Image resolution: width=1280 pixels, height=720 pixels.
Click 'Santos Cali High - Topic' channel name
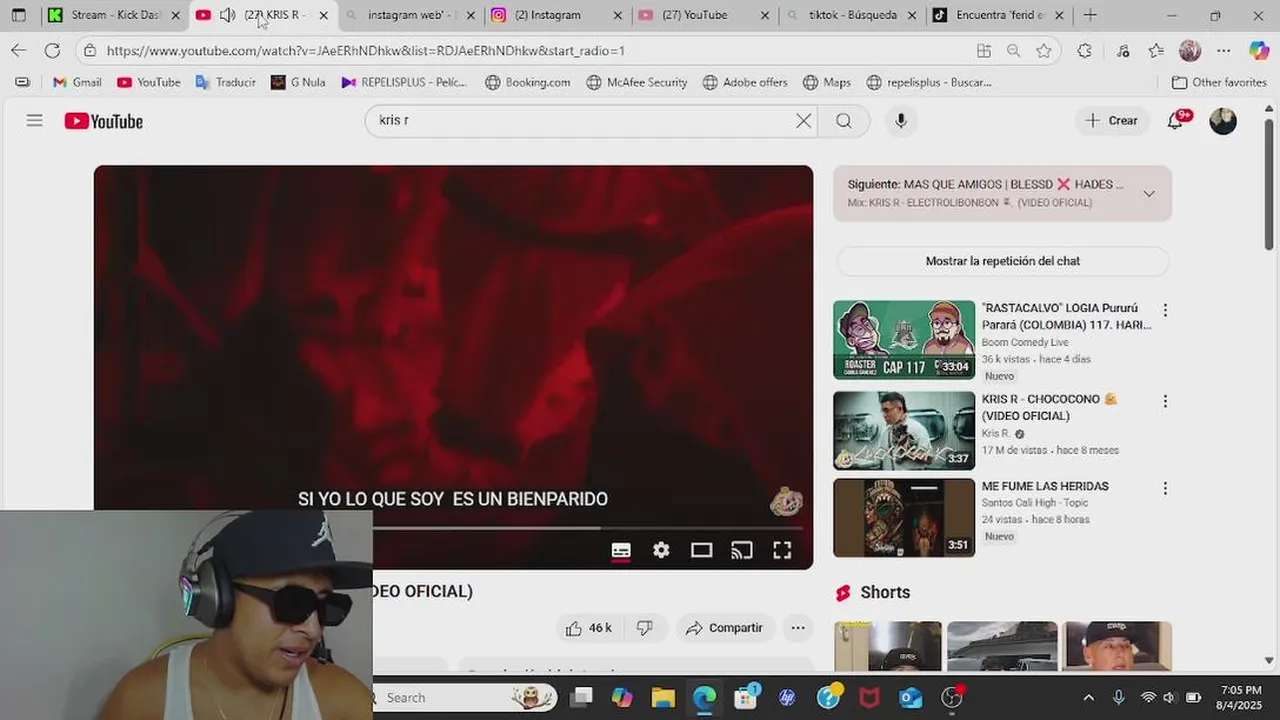coord(1035,503)
